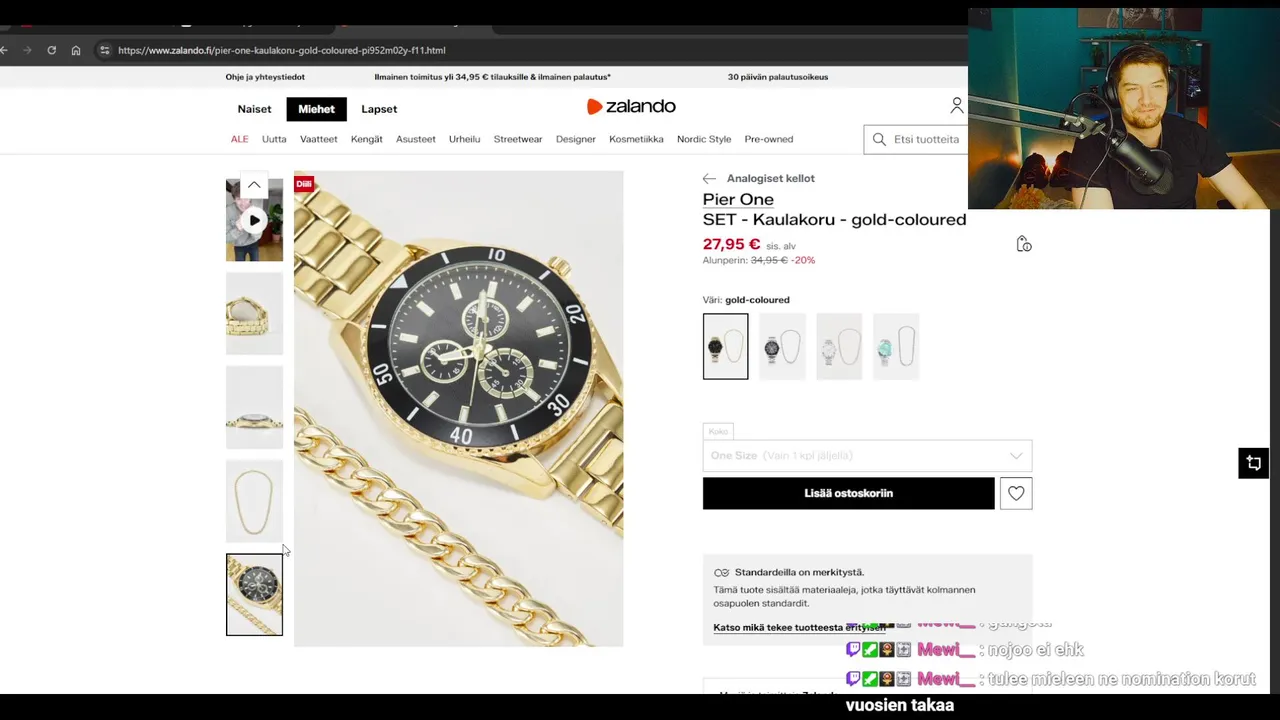Click Lisää ostoskoriin button
Image resolution: width=1280 pixels, height=720 pixels.
[848, 493]
